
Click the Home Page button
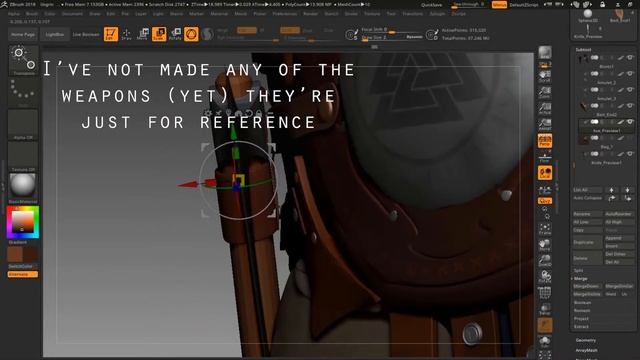(23, 35)
